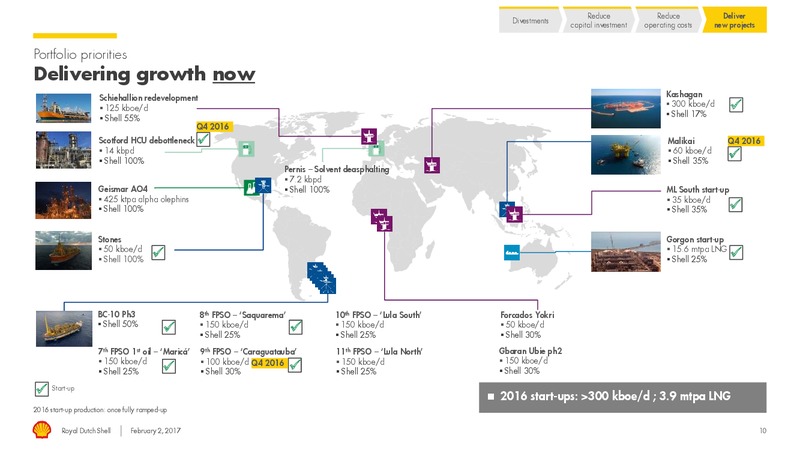
Task: Click the Malikai checkbox
Action: tap(734, 154)
